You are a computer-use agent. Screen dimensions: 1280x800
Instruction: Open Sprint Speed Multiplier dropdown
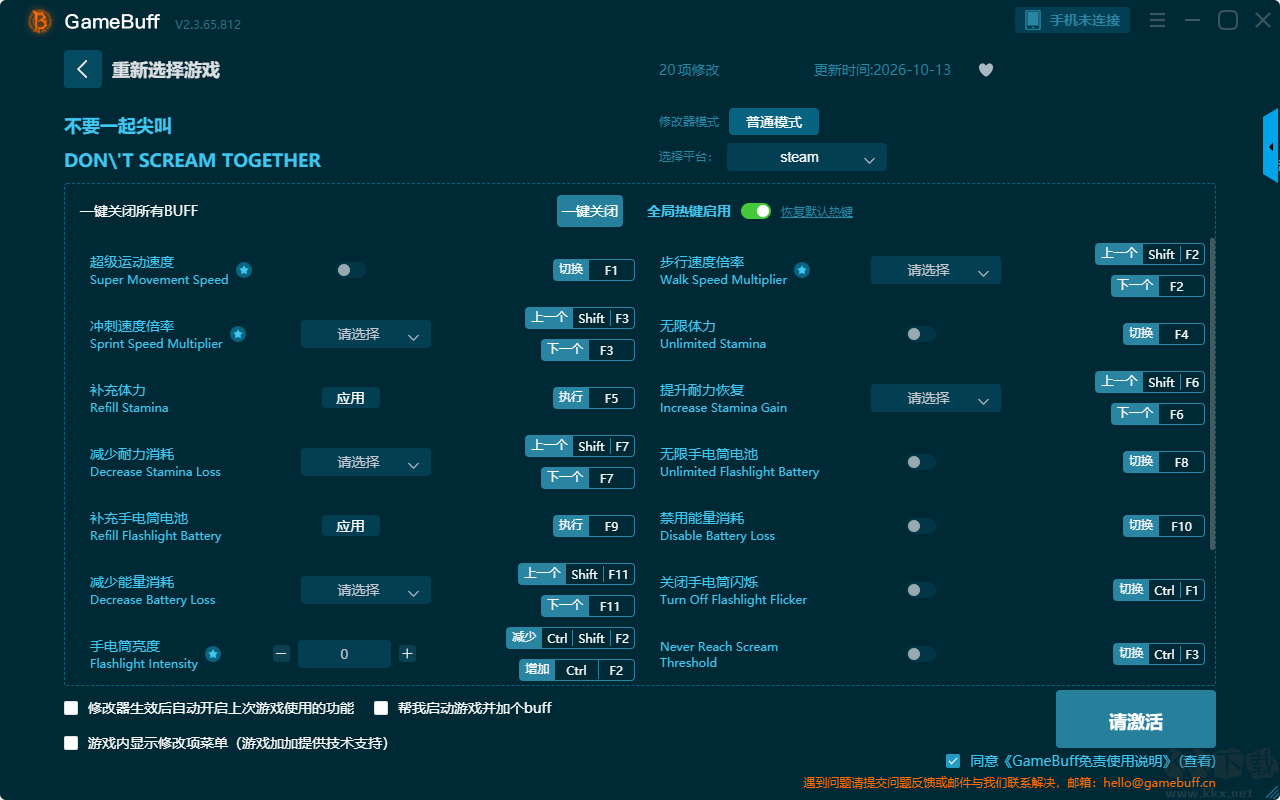[366, 334]
